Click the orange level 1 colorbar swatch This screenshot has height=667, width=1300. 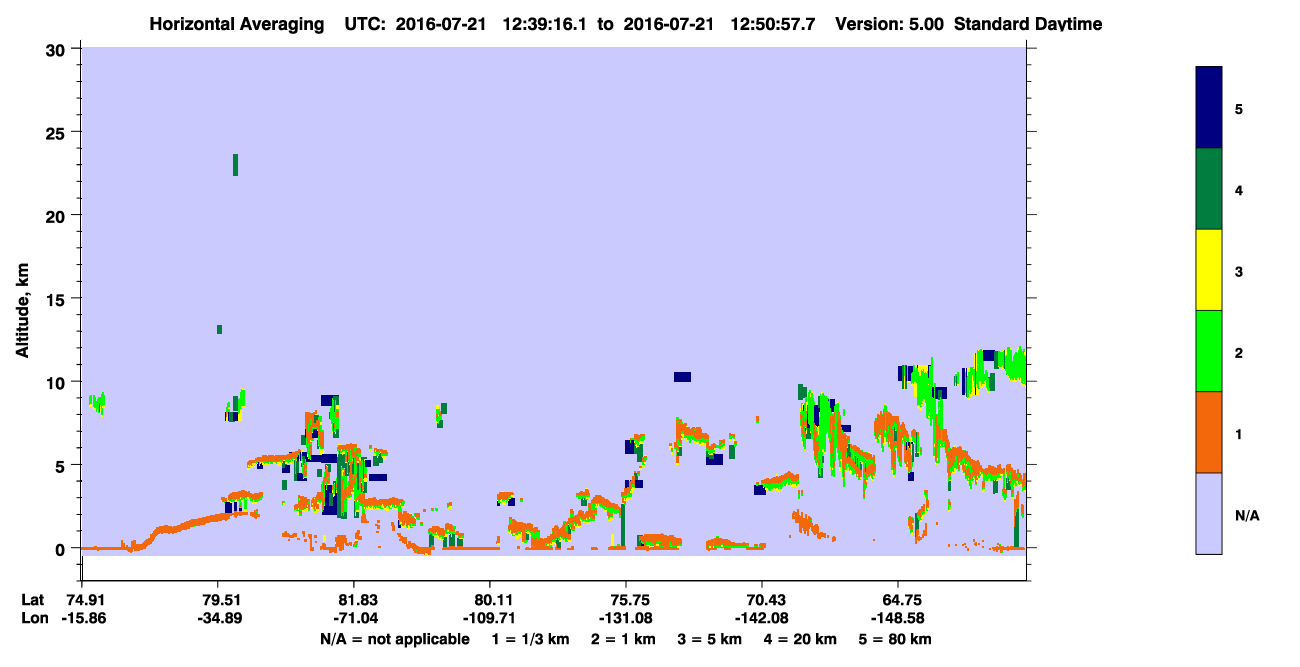click(x=1209, y=432)
